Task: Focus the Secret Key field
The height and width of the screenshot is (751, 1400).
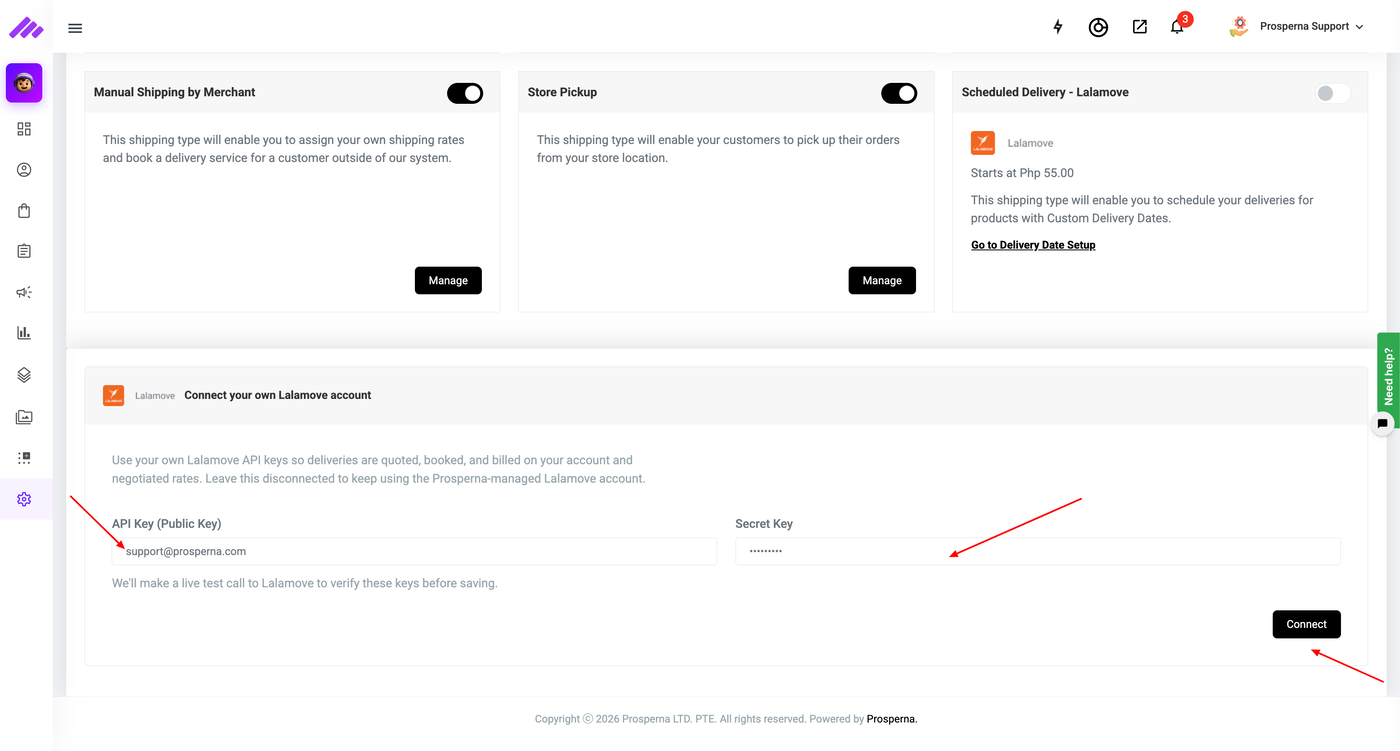Action: 1038,551
